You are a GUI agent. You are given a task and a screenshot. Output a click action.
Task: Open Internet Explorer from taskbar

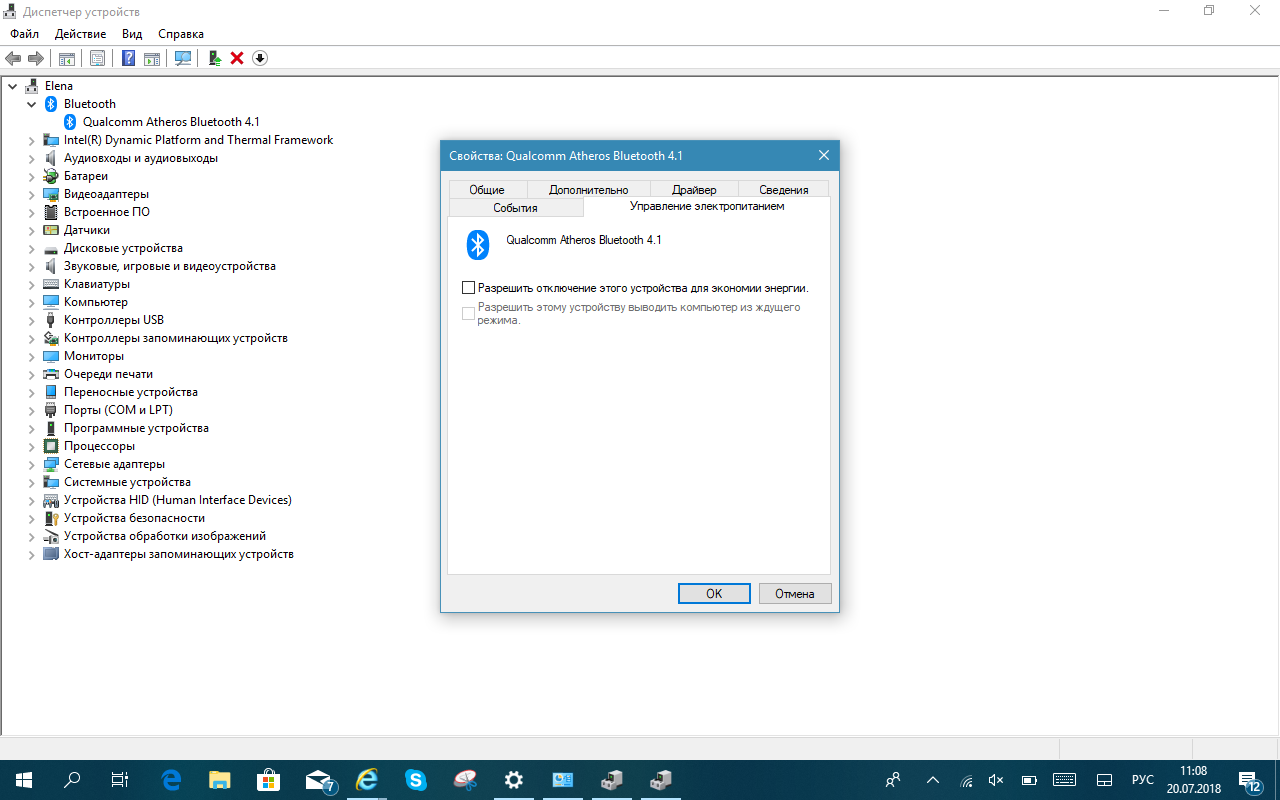(x=367, y=780)
